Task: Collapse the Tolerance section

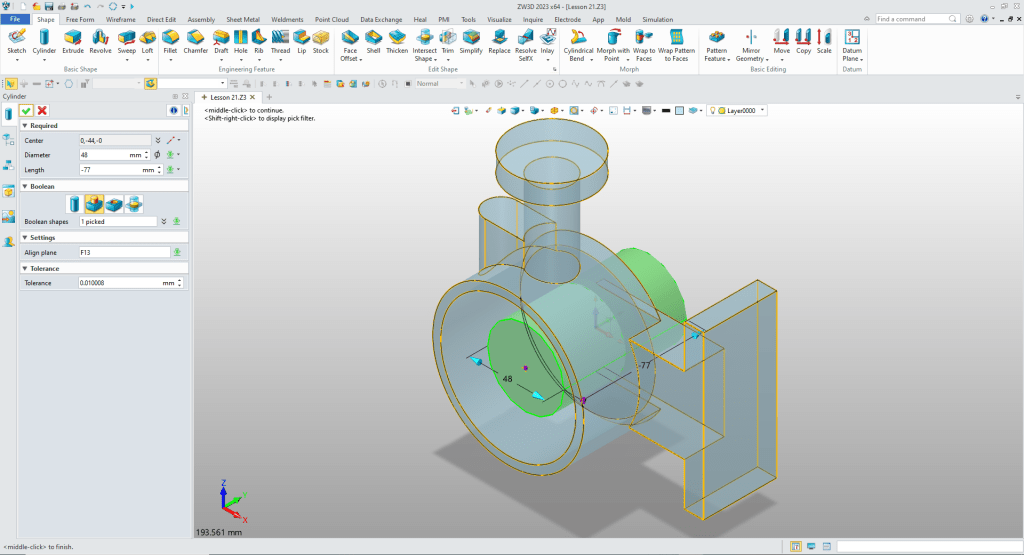Action: click(25, 268)
